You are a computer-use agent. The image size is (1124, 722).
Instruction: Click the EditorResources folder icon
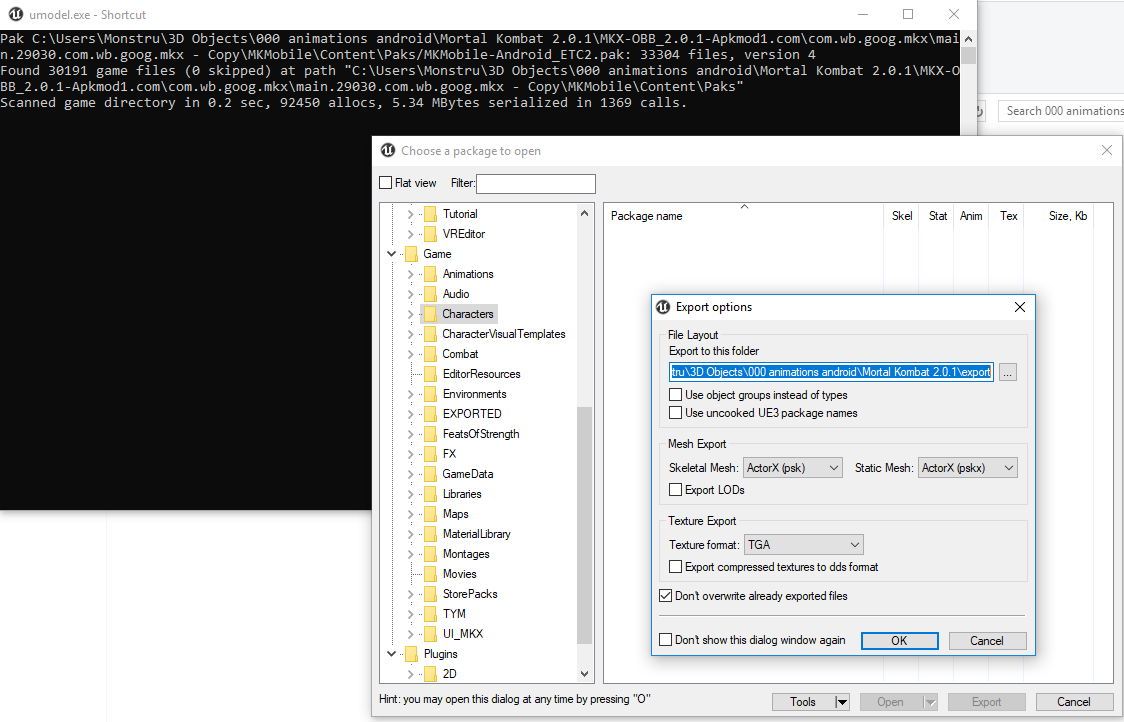[430, 374]
